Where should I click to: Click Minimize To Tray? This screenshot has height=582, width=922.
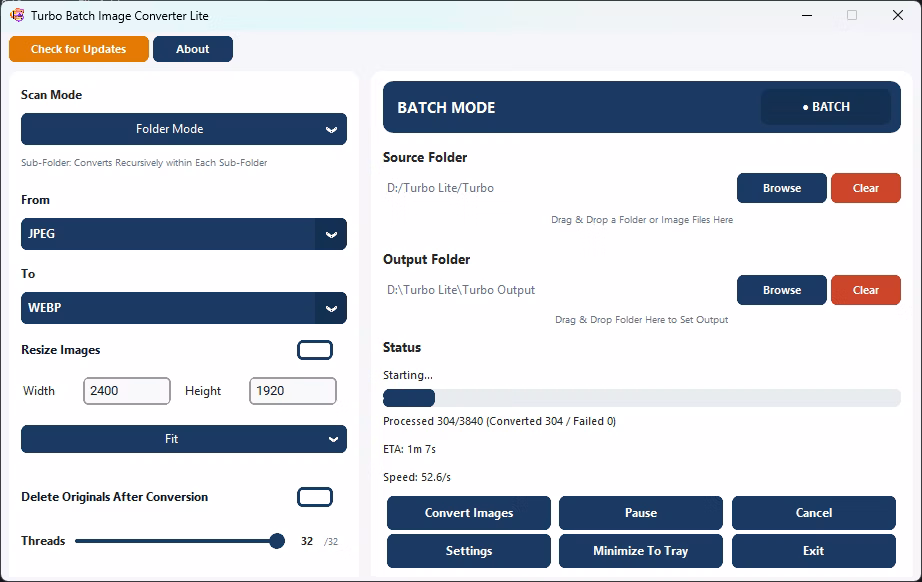pyautogui.click(x=640, y=551)
